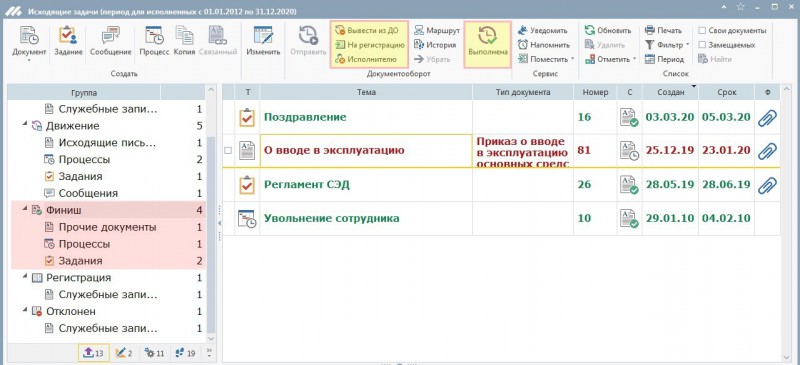Viewport: 800px width, 365px height.
Task: Open the Маршрут view
Action: pos(437,31)
